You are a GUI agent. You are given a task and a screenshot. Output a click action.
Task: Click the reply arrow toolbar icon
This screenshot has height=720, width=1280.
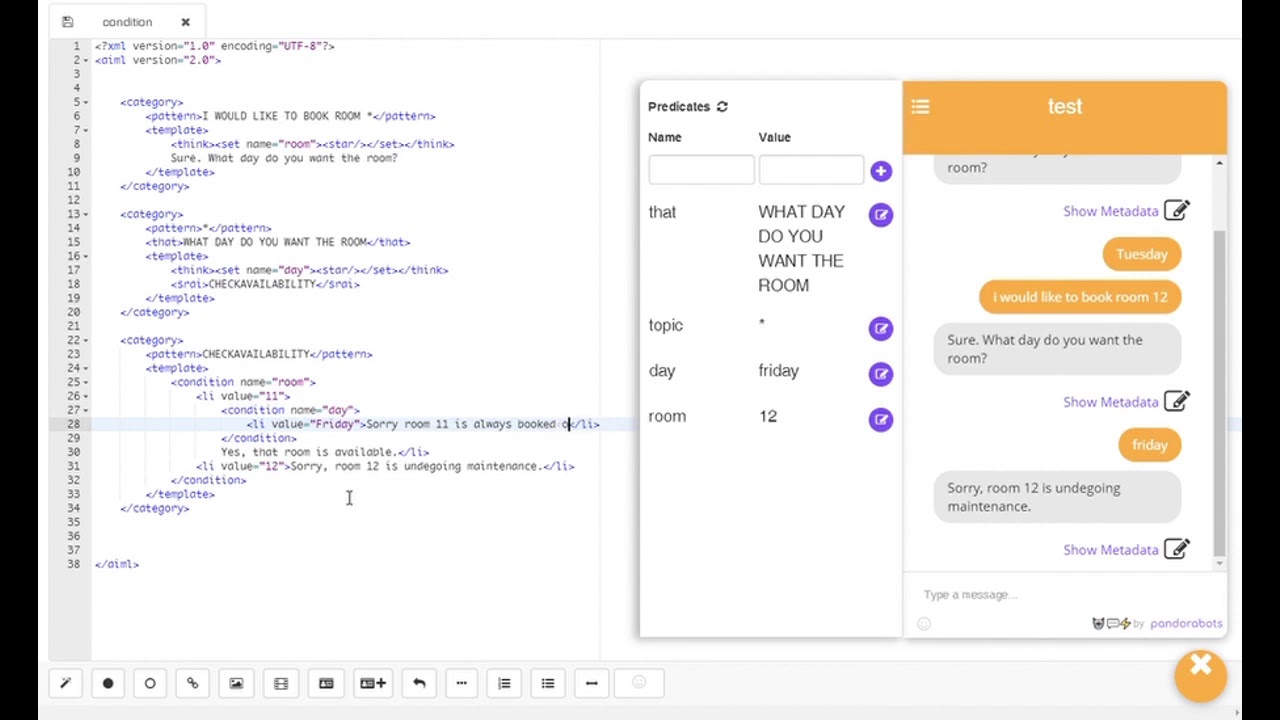pos(419,683)
